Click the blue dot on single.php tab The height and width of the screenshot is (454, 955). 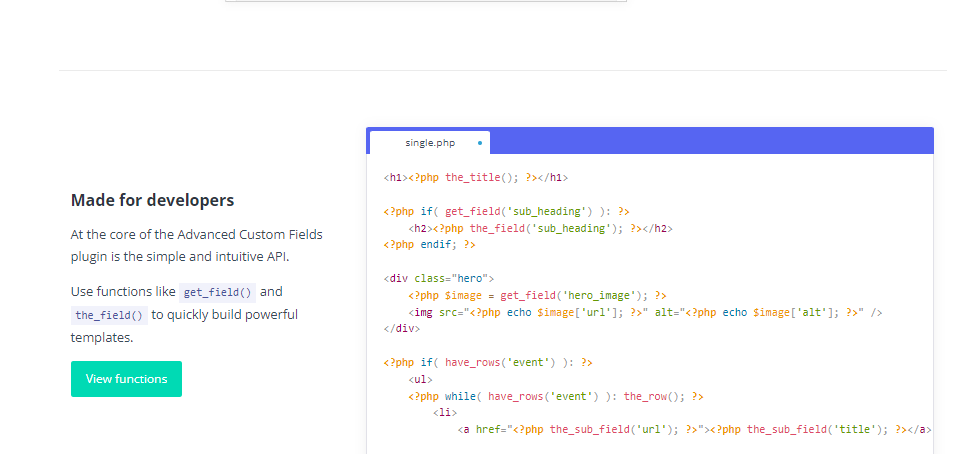pos(480,143)
